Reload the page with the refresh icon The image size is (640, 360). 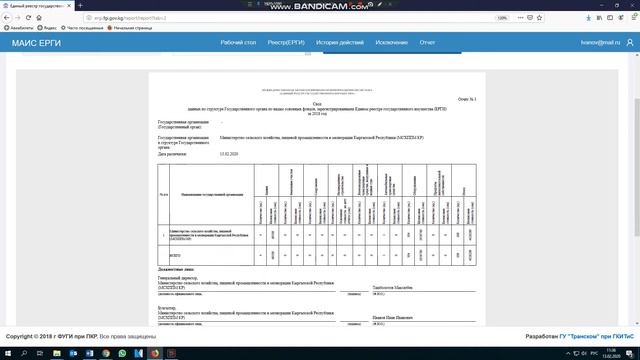click(x=28, y=18)
